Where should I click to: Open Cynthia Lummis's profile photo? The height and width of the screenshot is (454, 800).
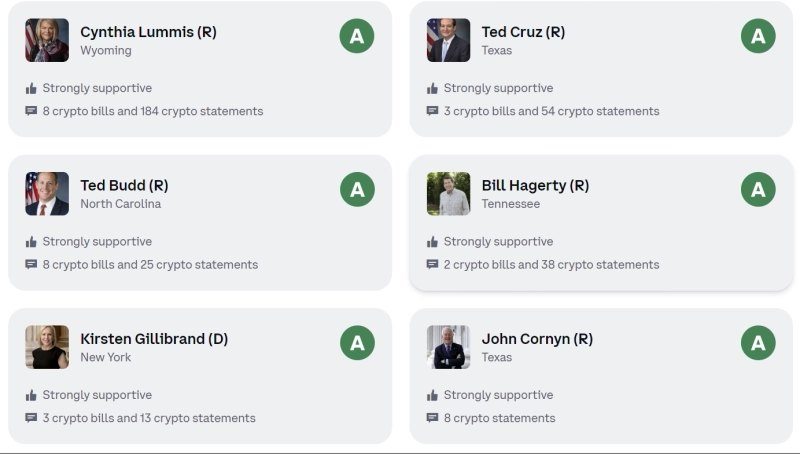click(47, 40)
